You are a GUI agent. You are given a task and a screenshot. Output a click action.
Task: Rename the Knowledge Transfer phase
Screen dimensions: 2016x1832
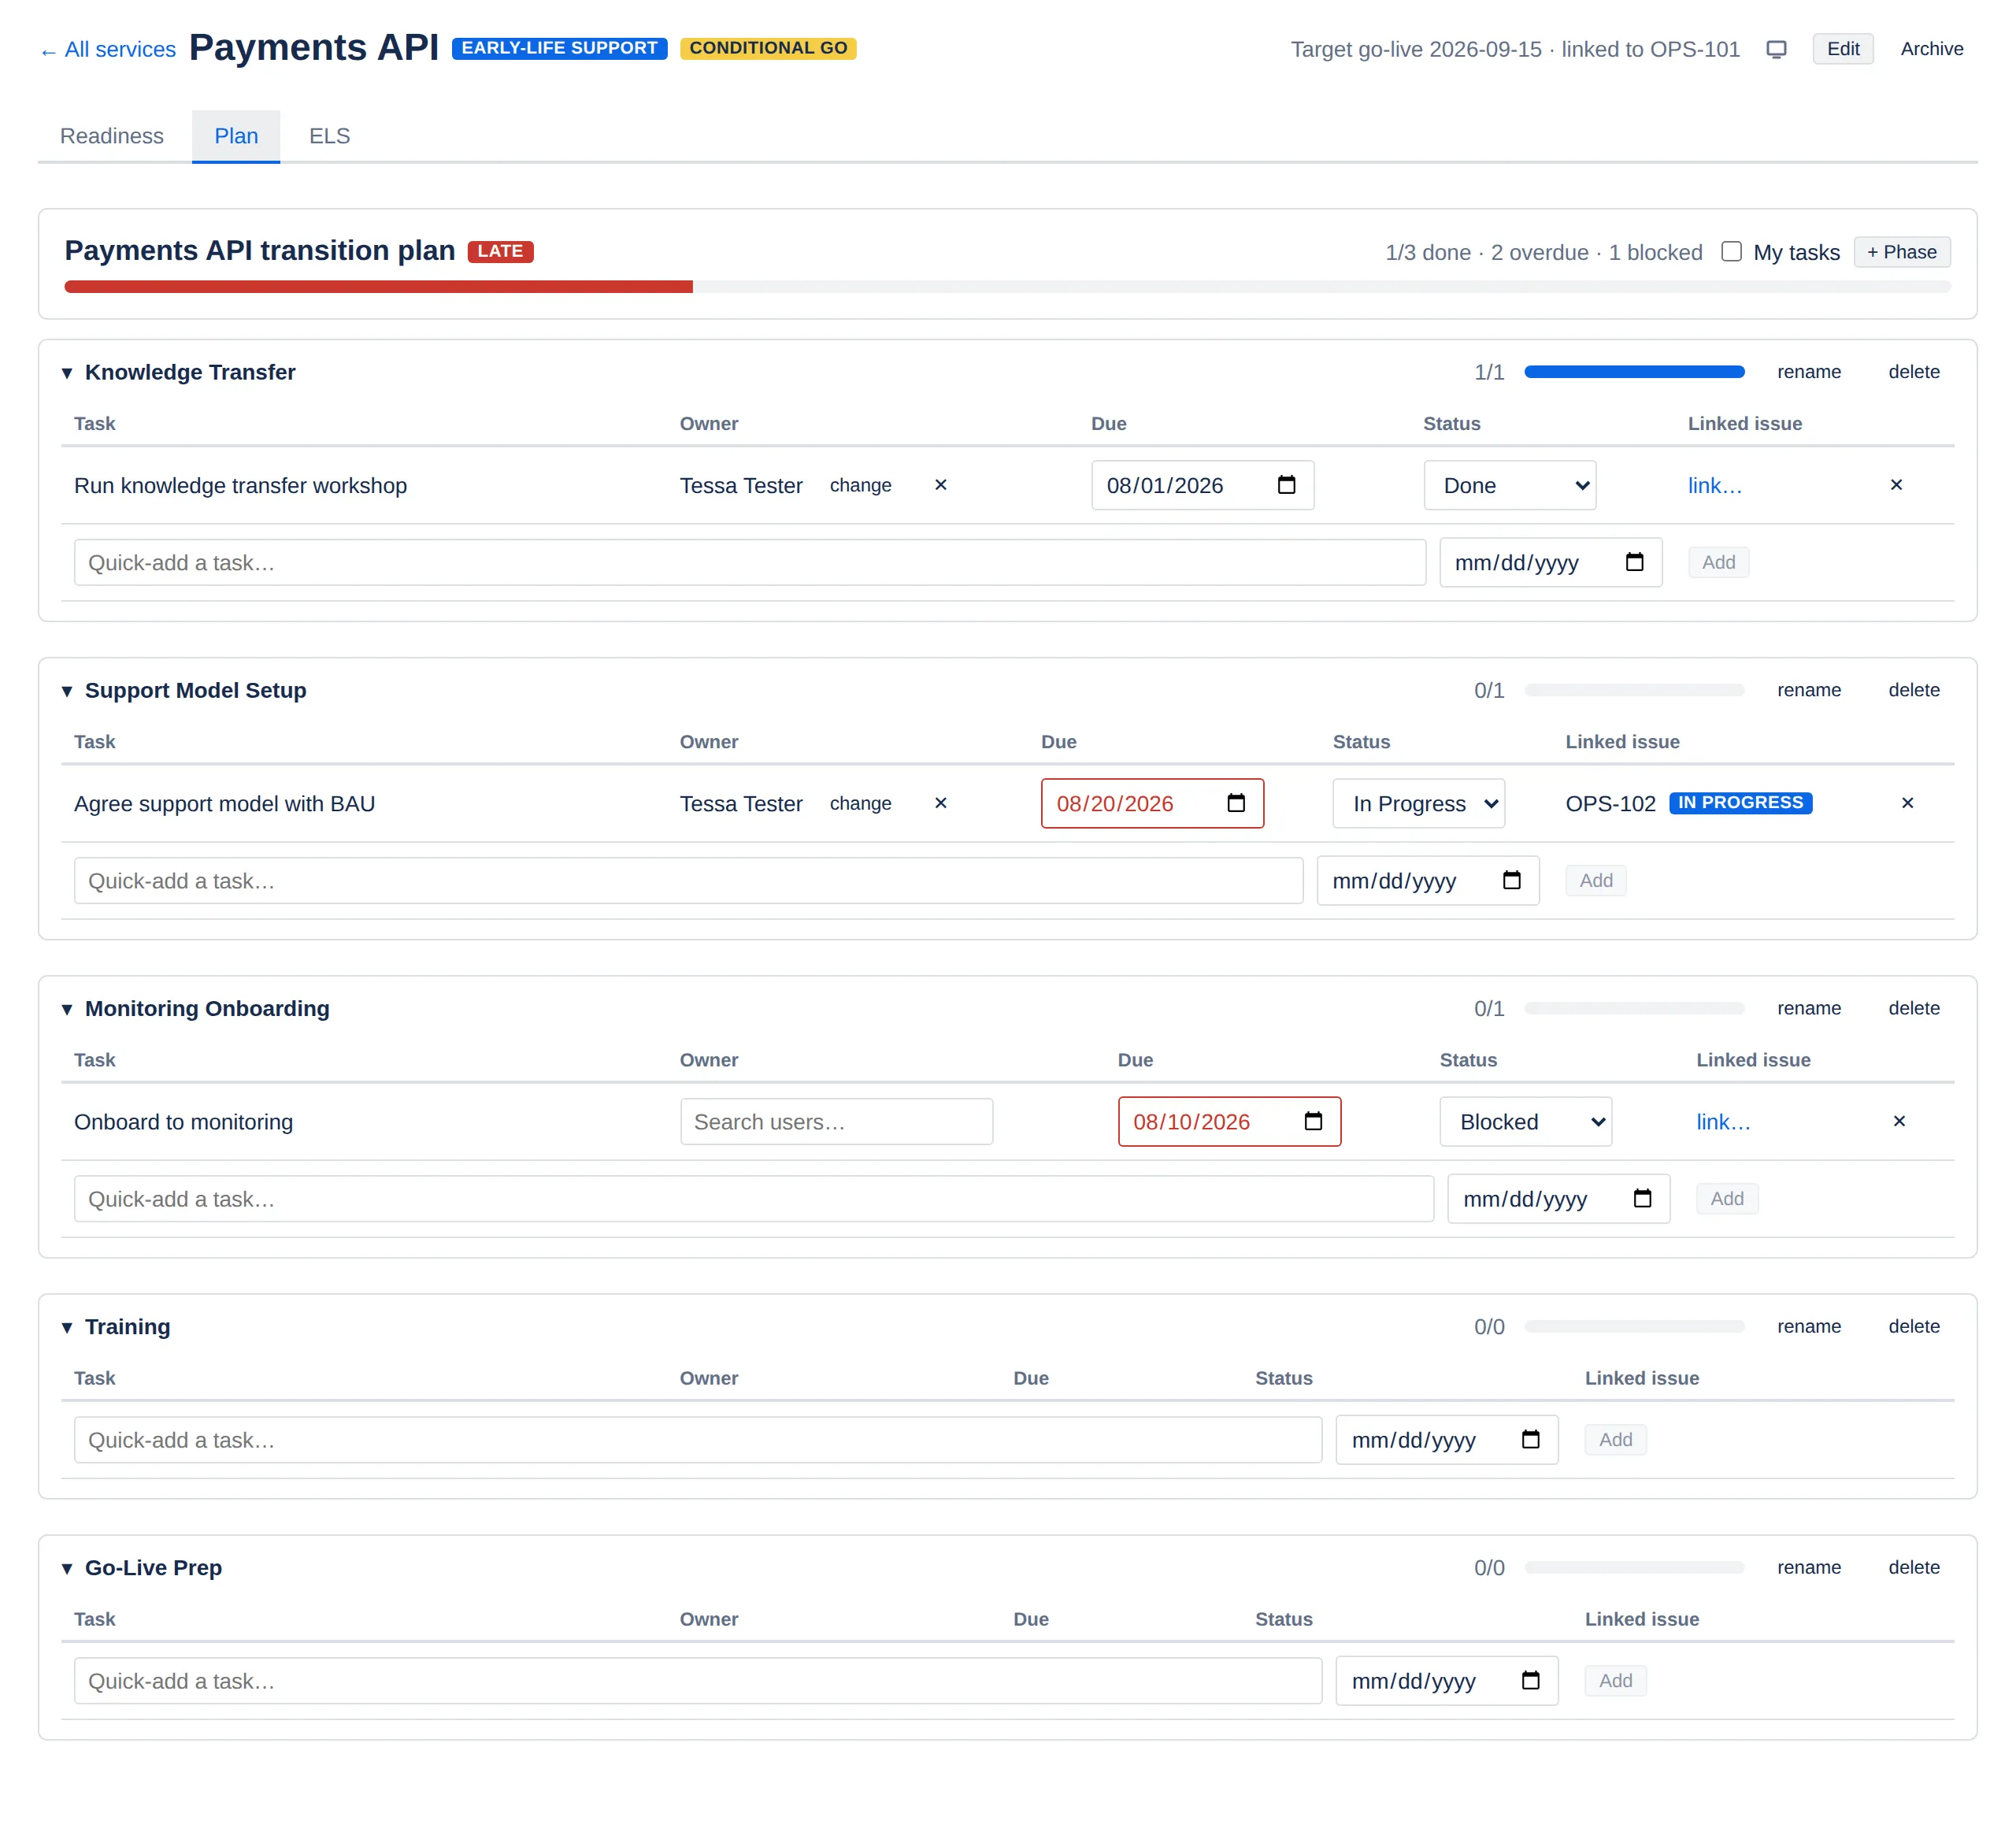tap(1808, 372)
